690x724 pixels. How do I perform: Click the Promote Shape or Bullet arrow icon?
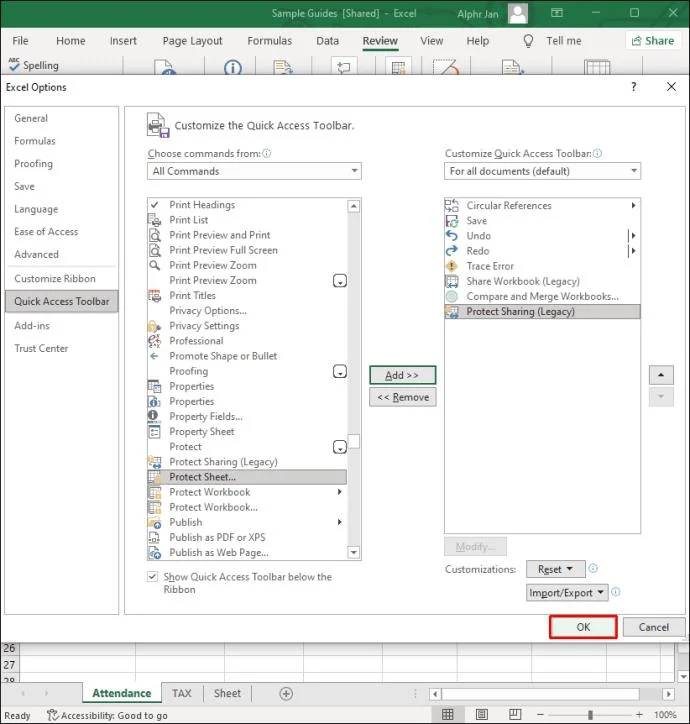click(154, 356)
